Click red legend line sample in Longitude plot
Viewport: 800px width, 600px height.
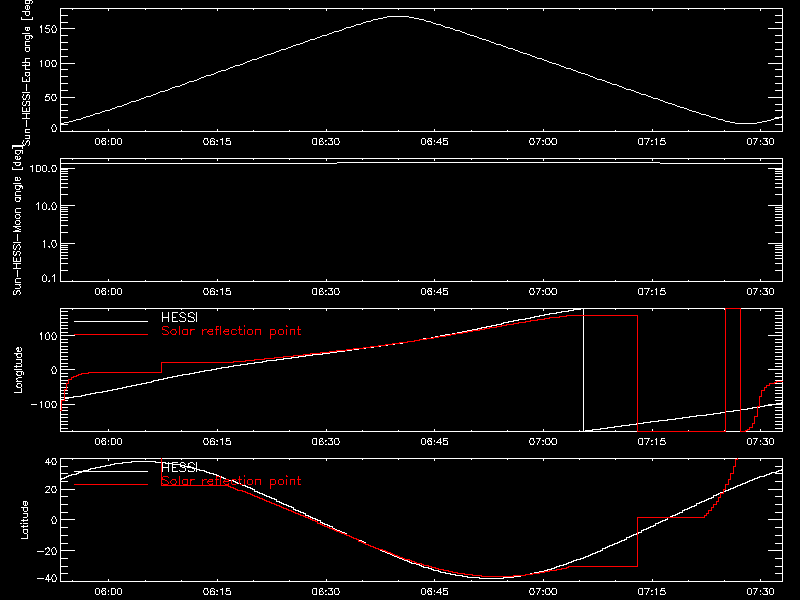coord(111,335)
